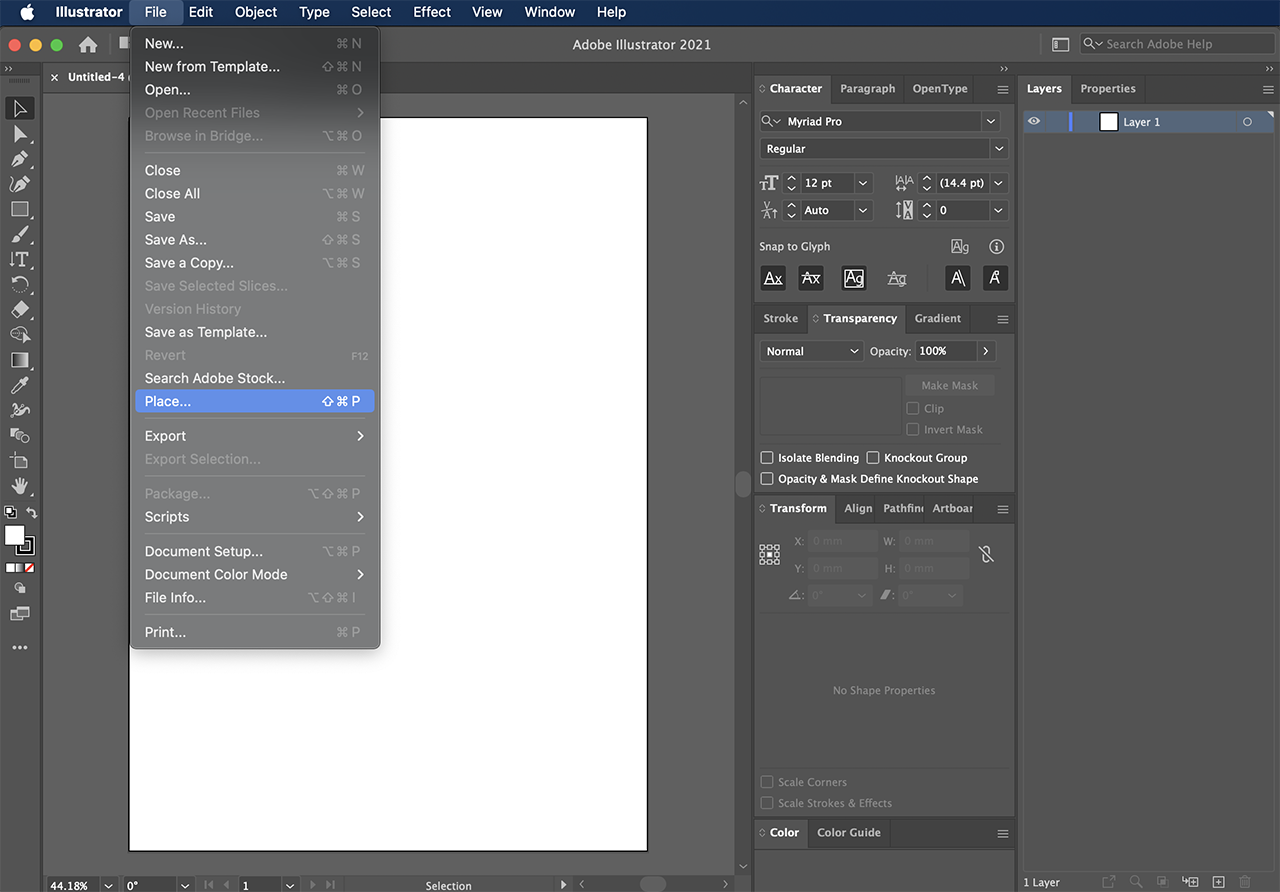Toggle the x-height snap button
Screen dimensions: 1280x892
[811, 278]
